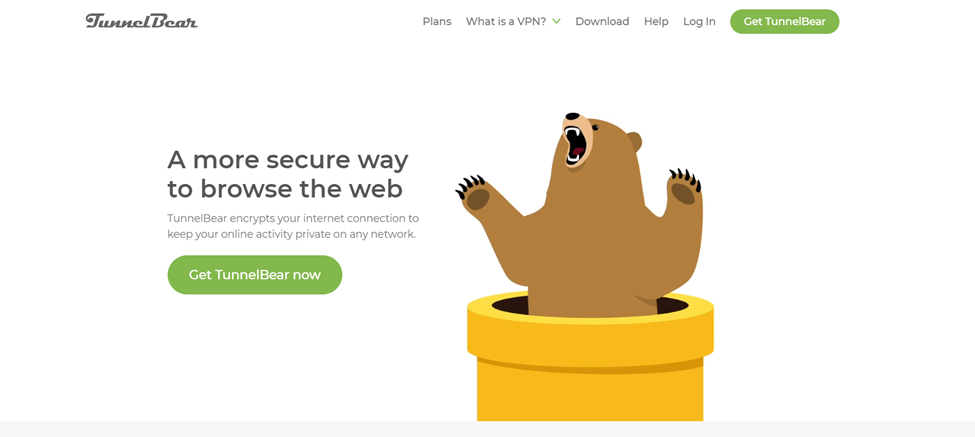The height and width of the screenshot is (437, 975).
Task: Open the Plans page
Action: (x=437, y=21)
